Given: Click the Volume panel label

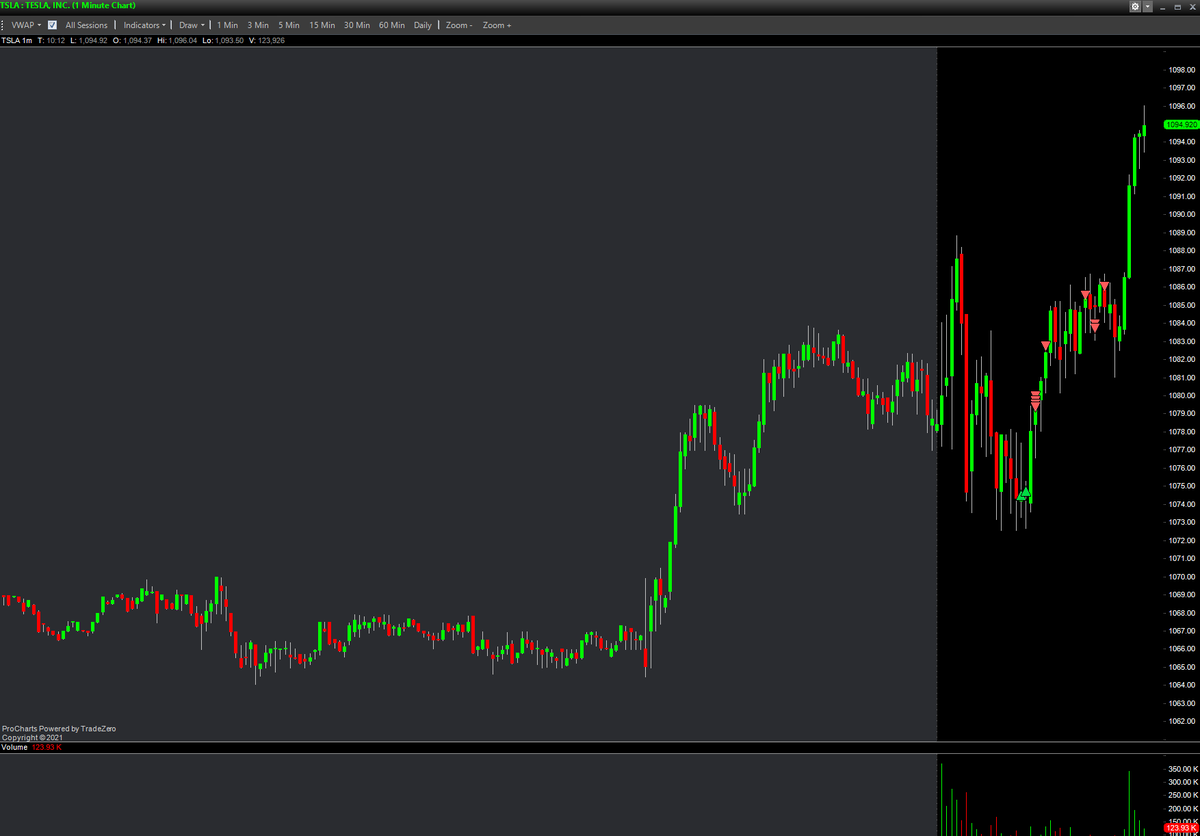Looking at the screenshot, I should (15, 747).
